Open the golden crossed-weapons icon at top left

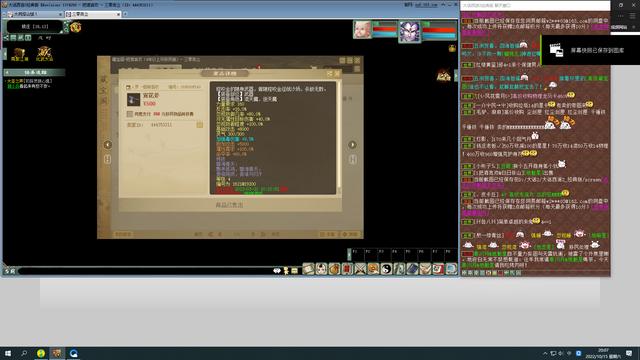[x=44, y=54]
